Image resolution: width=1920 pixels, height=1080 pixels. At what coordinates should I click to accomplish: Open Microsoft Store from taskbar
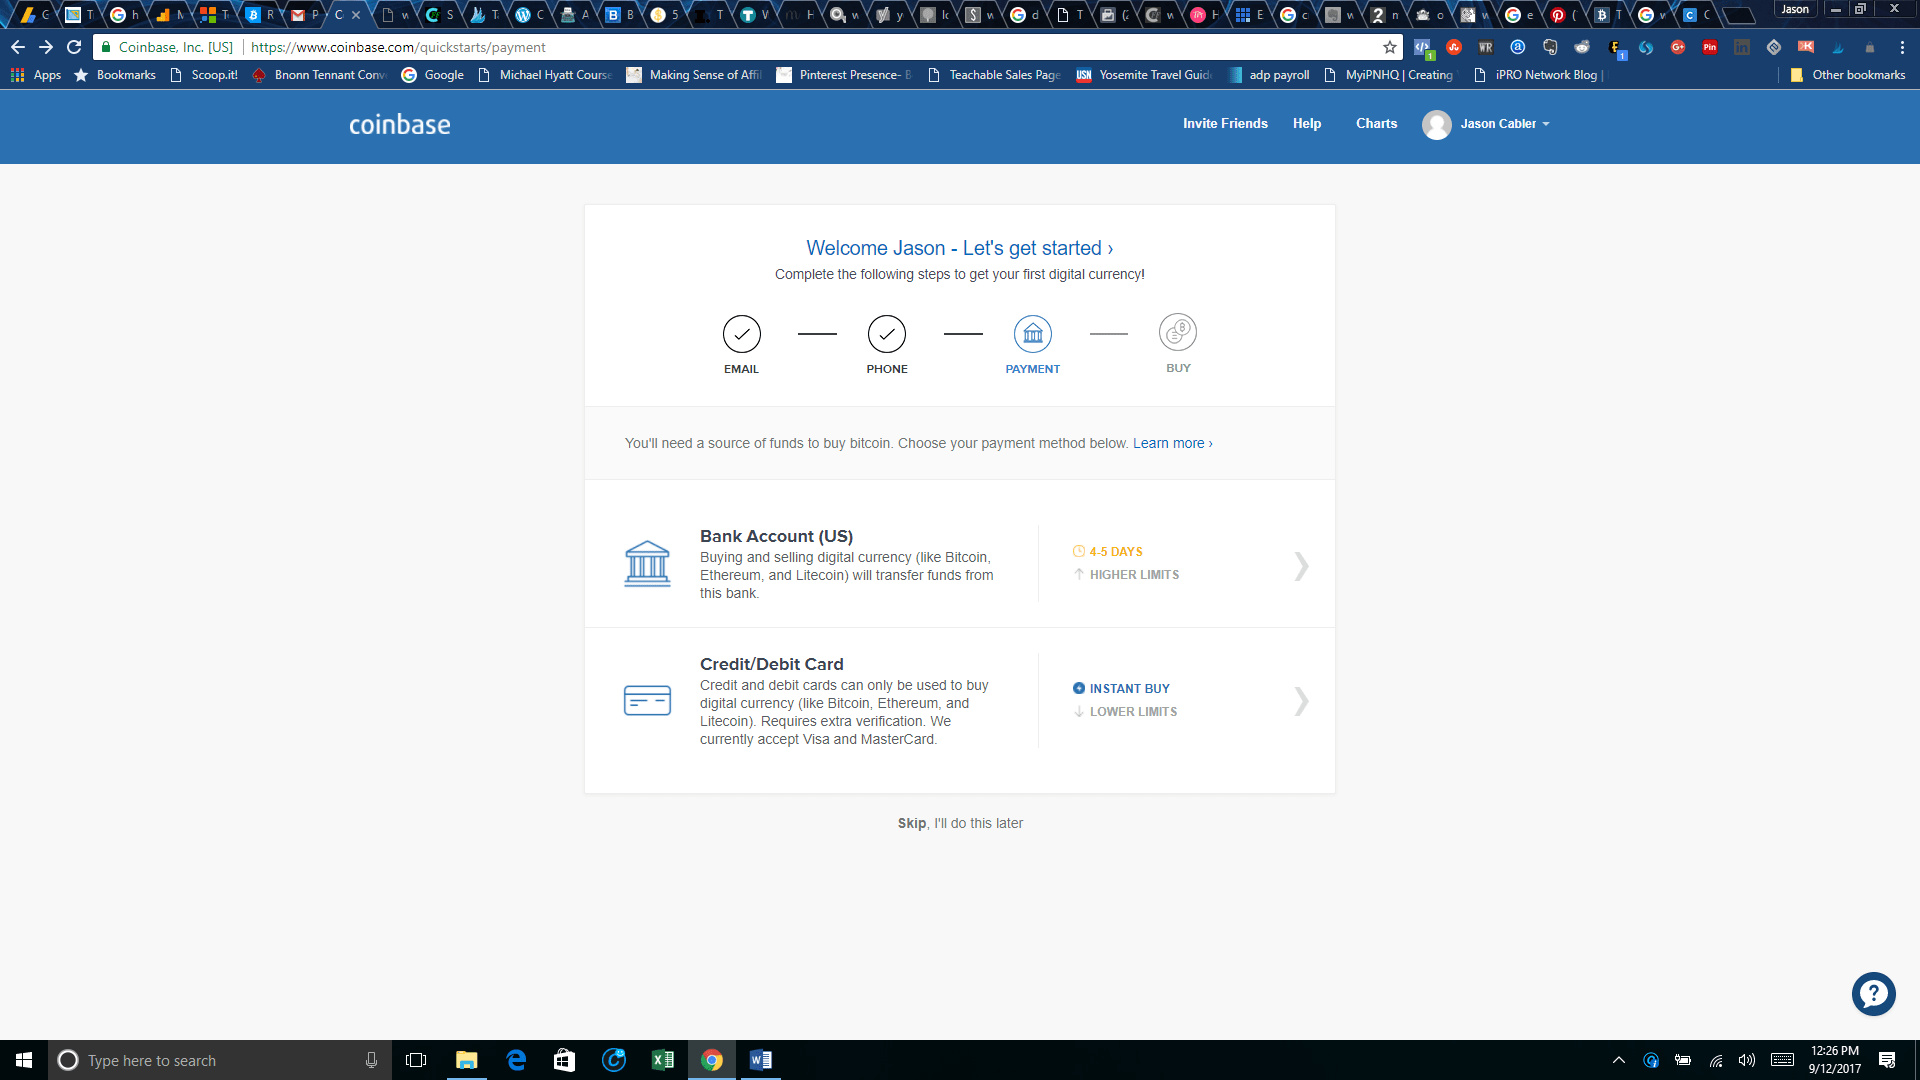[565, 1060]
